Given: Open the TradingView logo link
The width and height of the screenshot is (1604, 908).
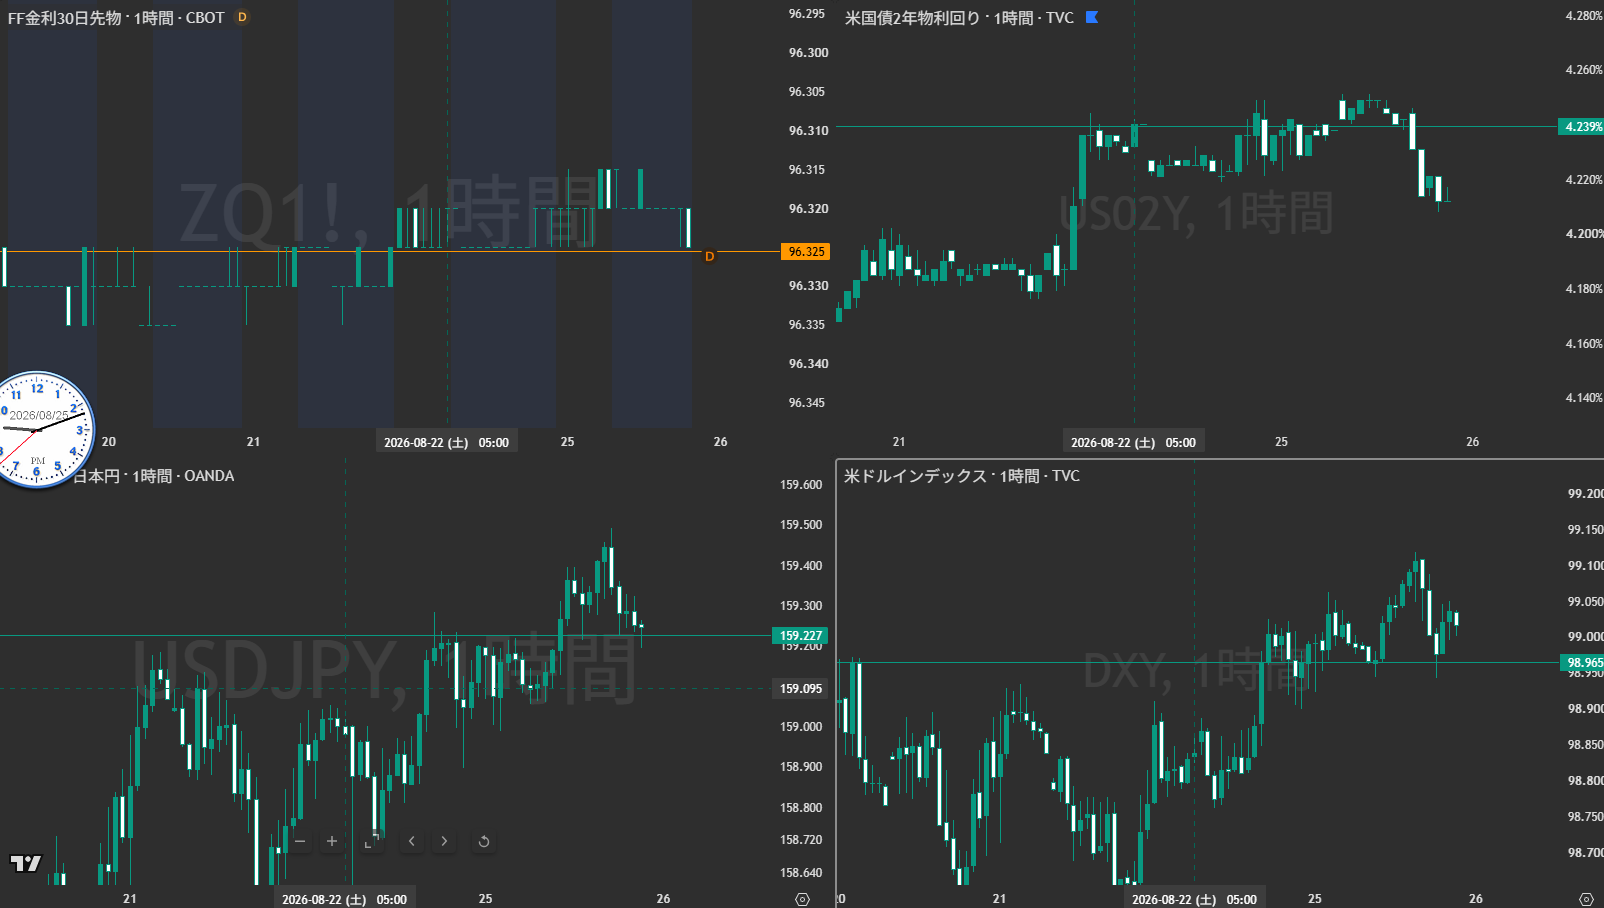Looking at the screenshot, I should 26,863.
